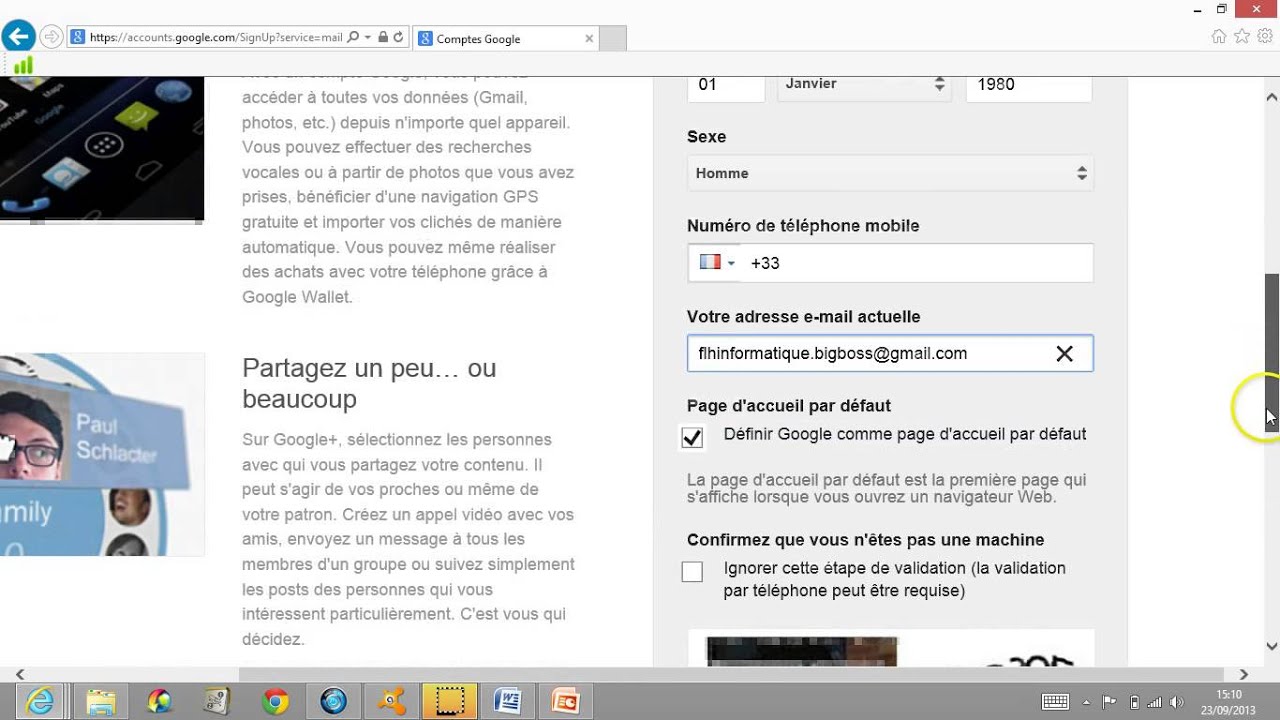Open the Sexe dropdown showing Homme

pos(890,173)
